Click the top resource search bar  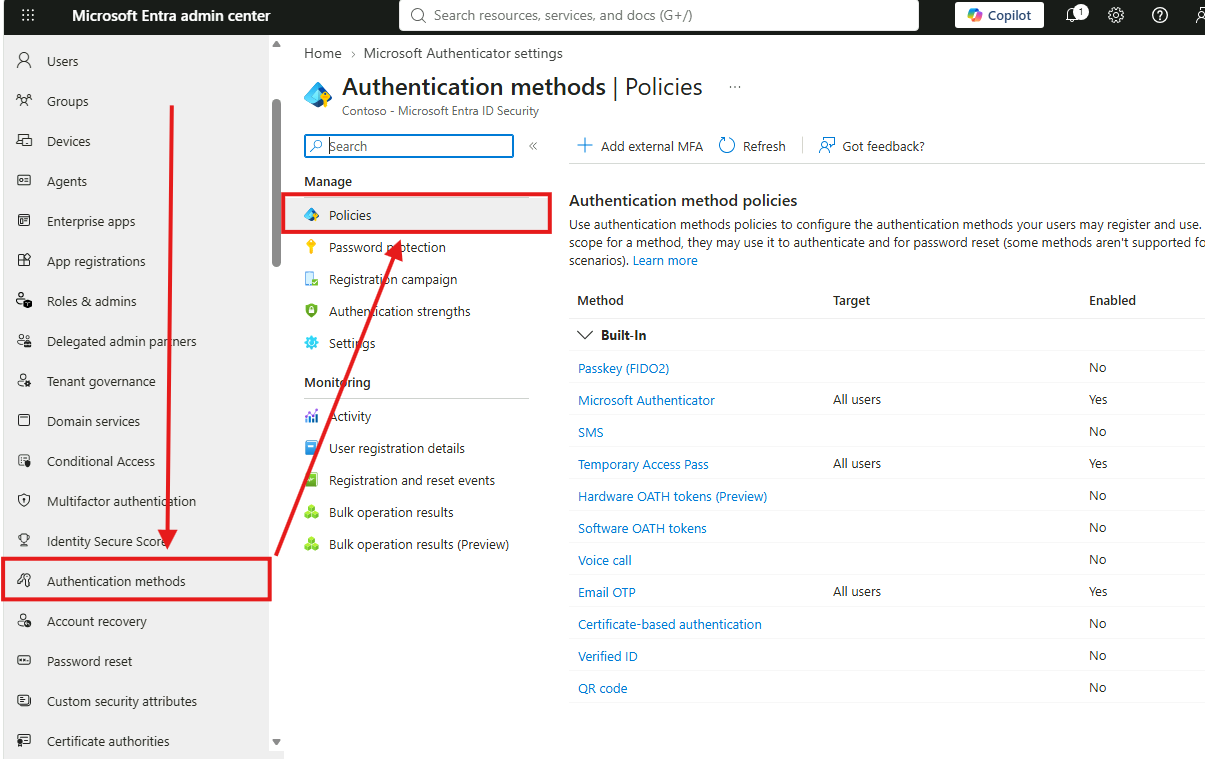click(x=658, y=15)
